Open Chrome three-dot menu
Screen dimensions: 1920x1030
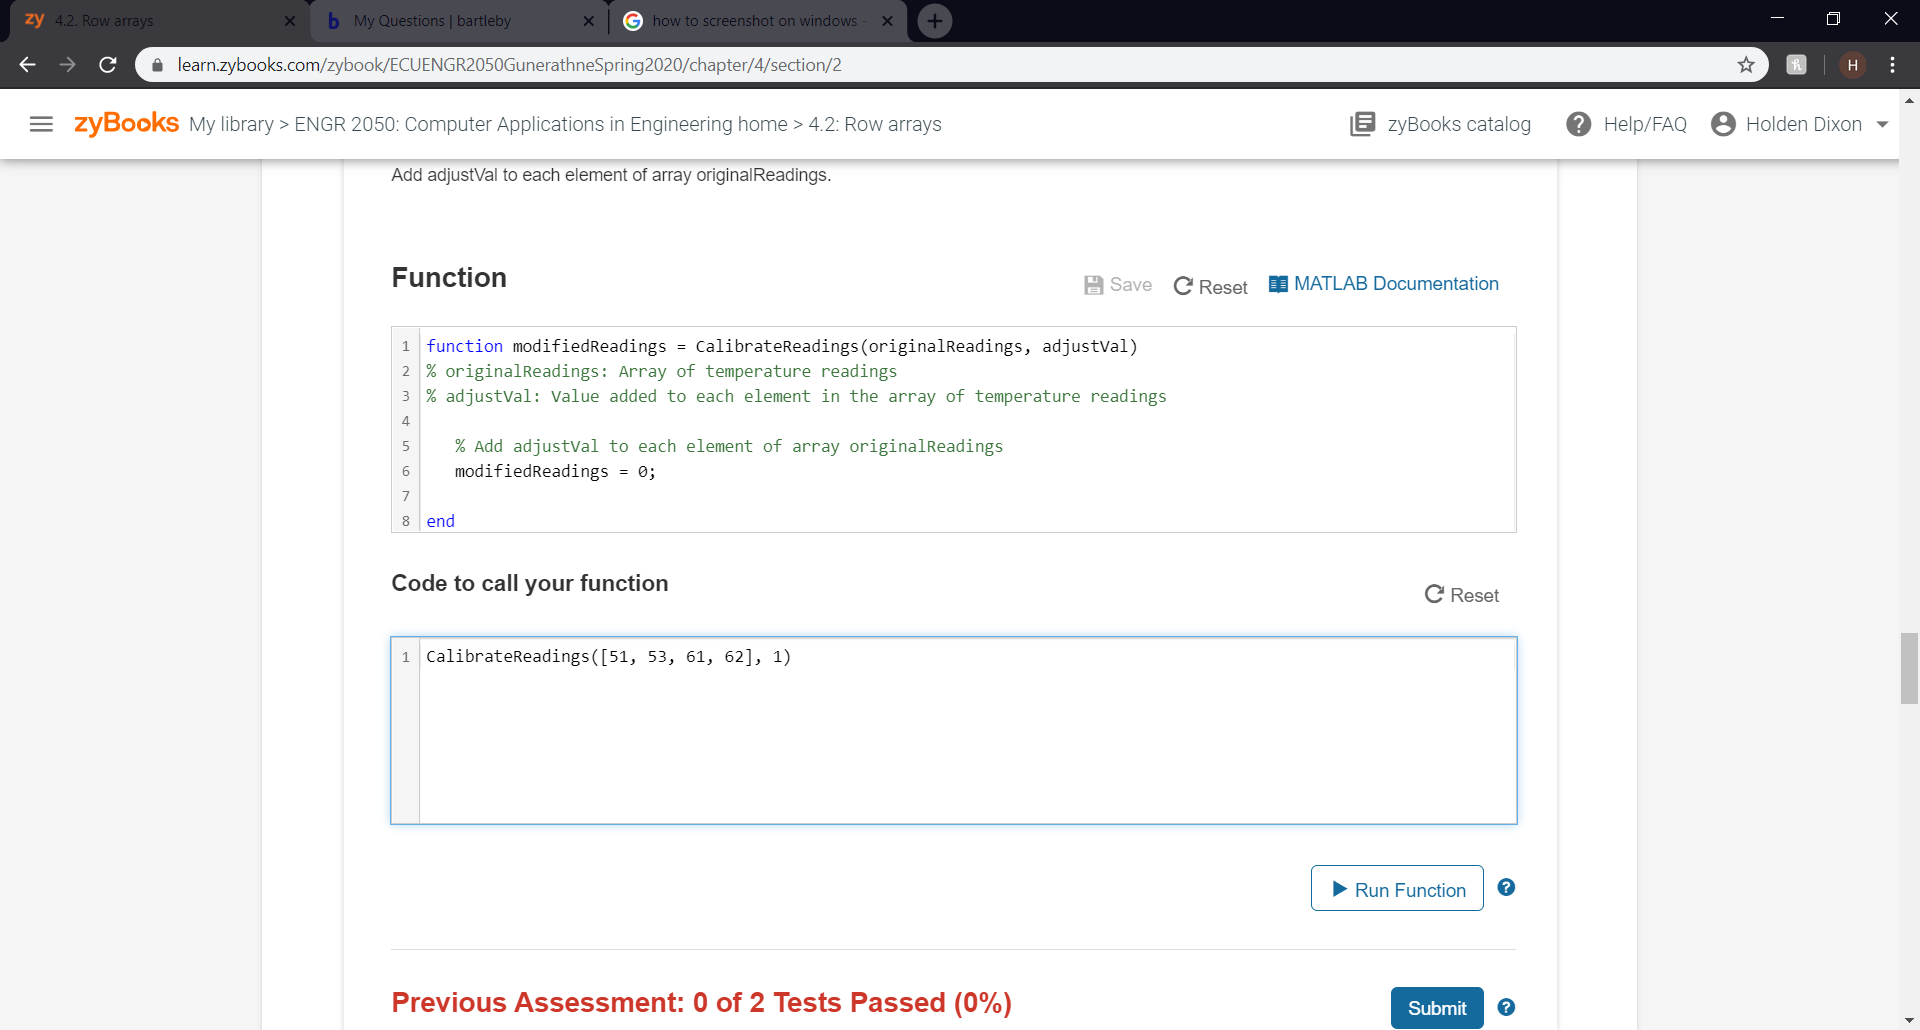click(x=1892, y=65)
